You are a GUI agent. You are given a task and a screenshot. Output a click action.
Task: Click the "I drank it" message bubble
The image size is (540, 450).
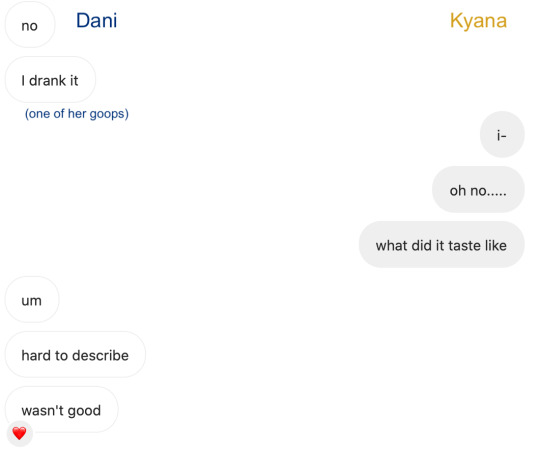(50, 80)
